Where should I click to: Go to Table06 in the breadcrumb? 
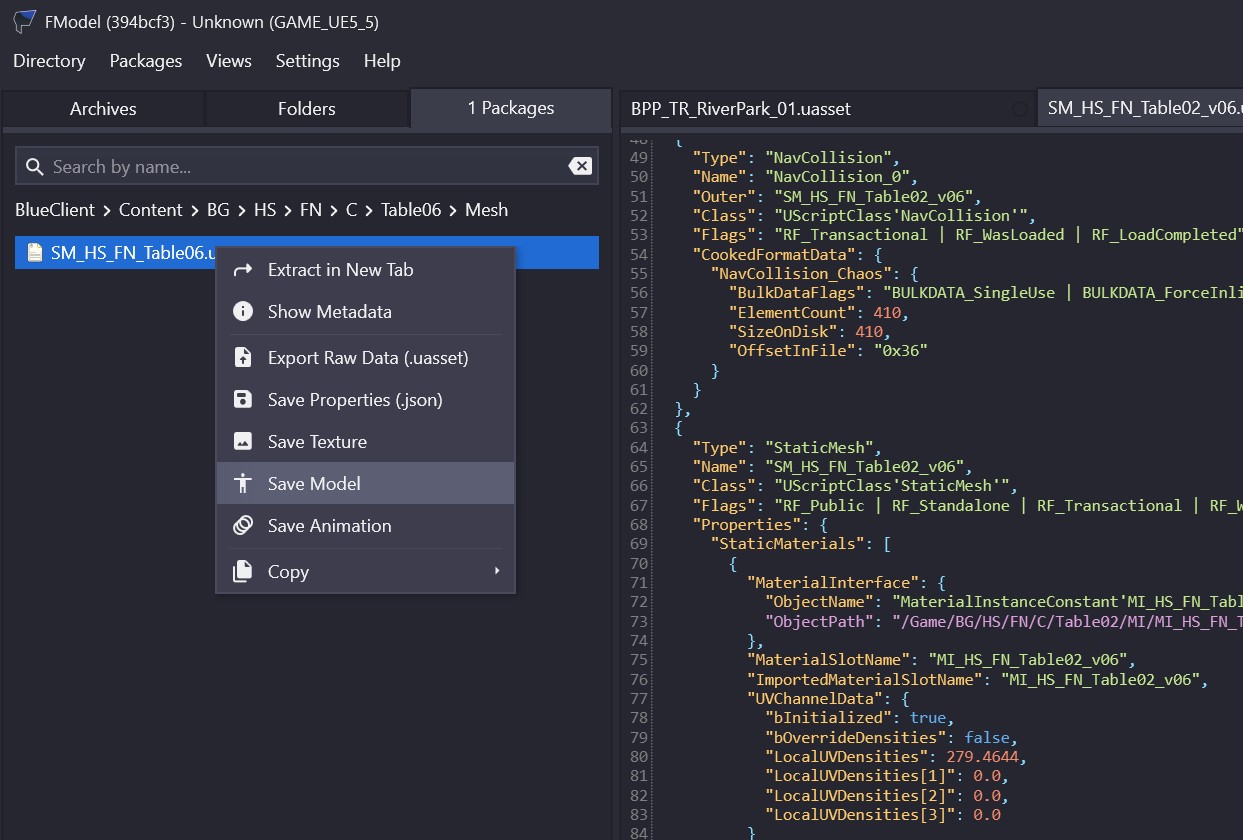click(x=411, y=210)
